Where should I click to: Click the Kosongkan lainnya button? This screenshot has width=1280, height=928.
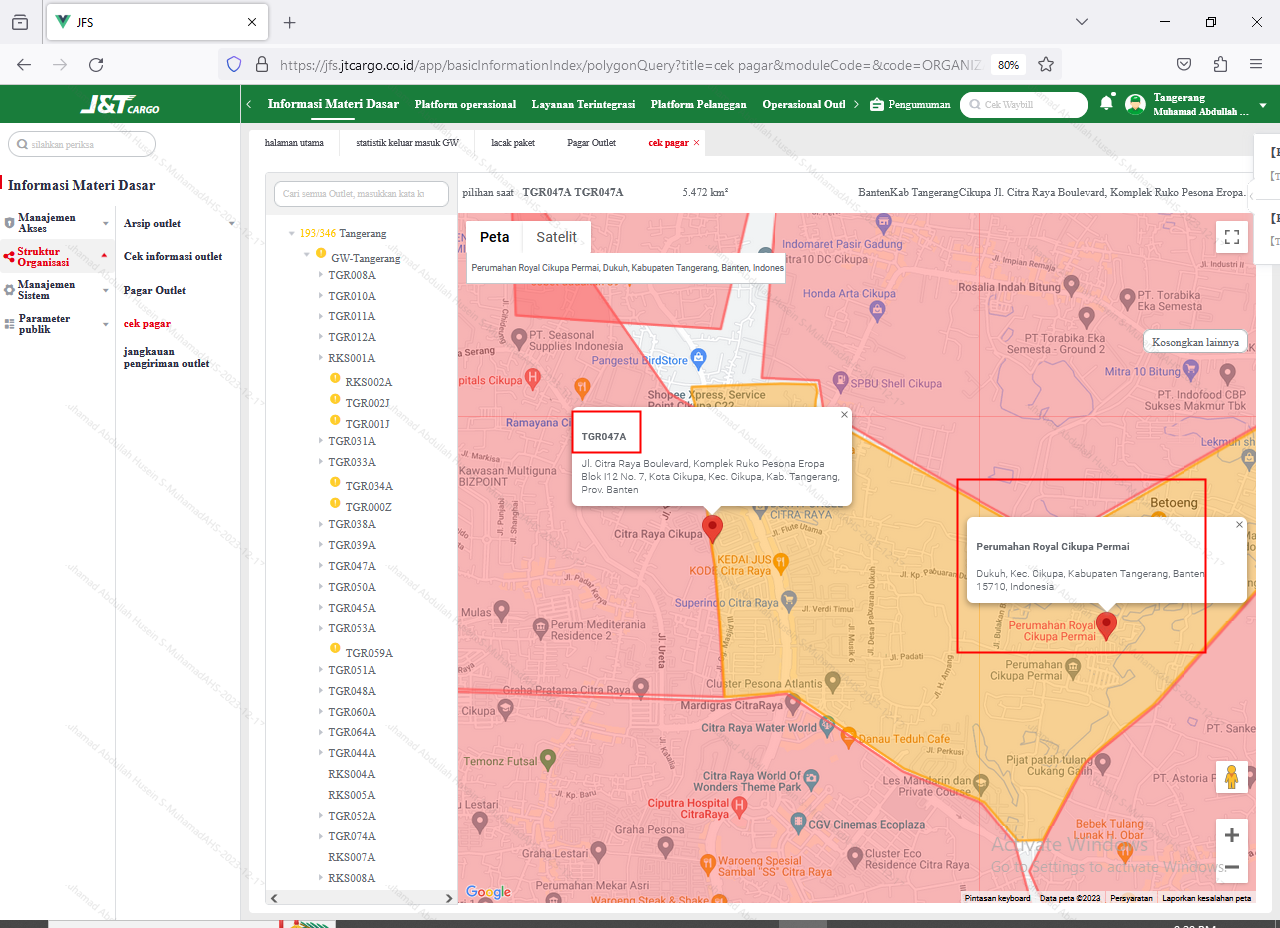pyautogui.click(x=1195, y=342)
